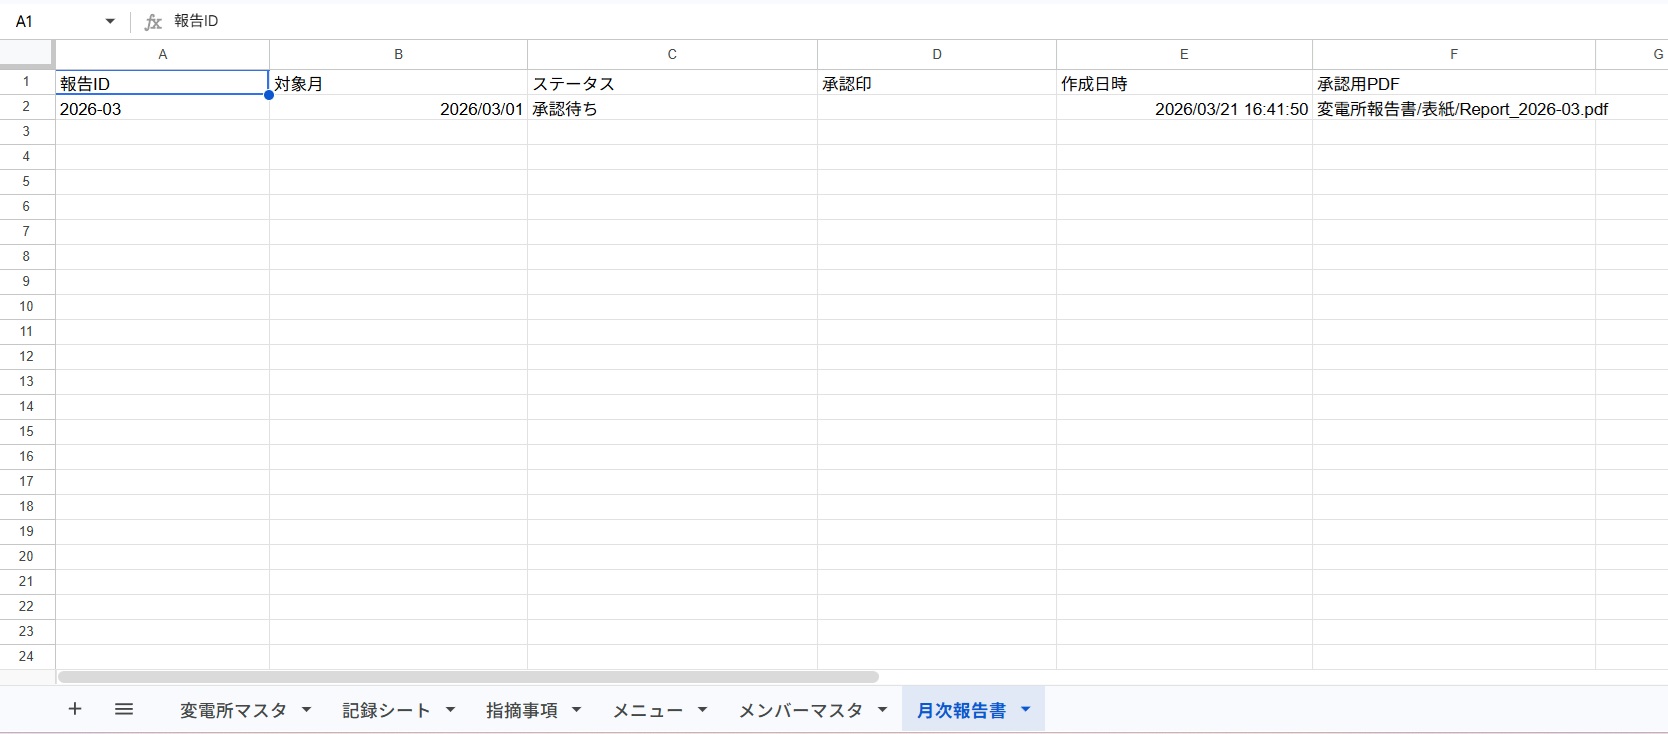Image resolution: width=1668 pixels, height=734 pixels.
Task: Open the all sheets list icon
Action: (124, 709)
